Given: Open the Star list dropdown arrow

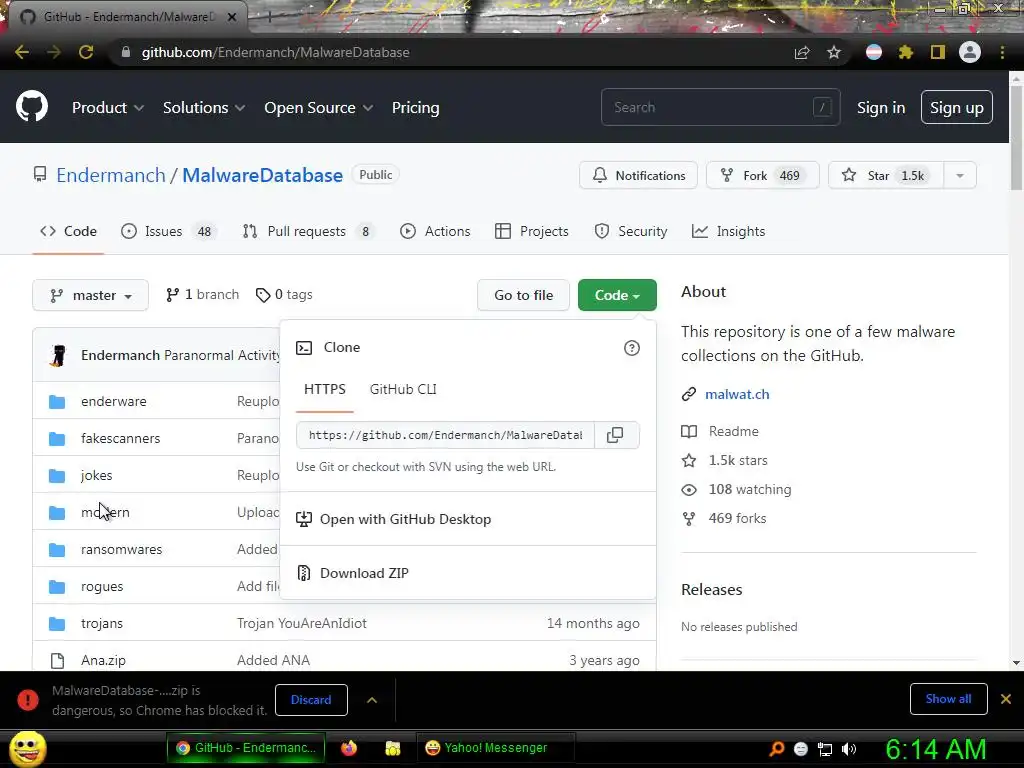Looking at the screenshot, I should (960, 176).
